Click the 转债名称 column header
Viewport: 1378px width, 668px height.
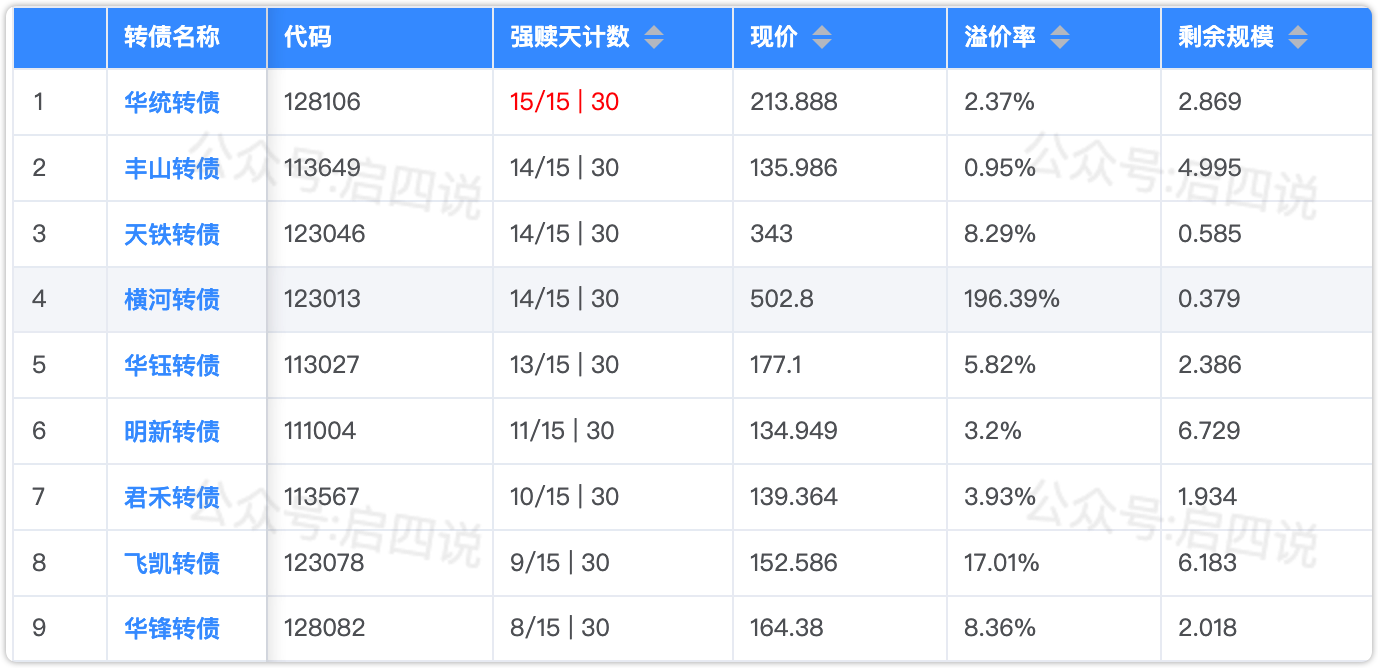pyautogui.click(x=172, y=38)
